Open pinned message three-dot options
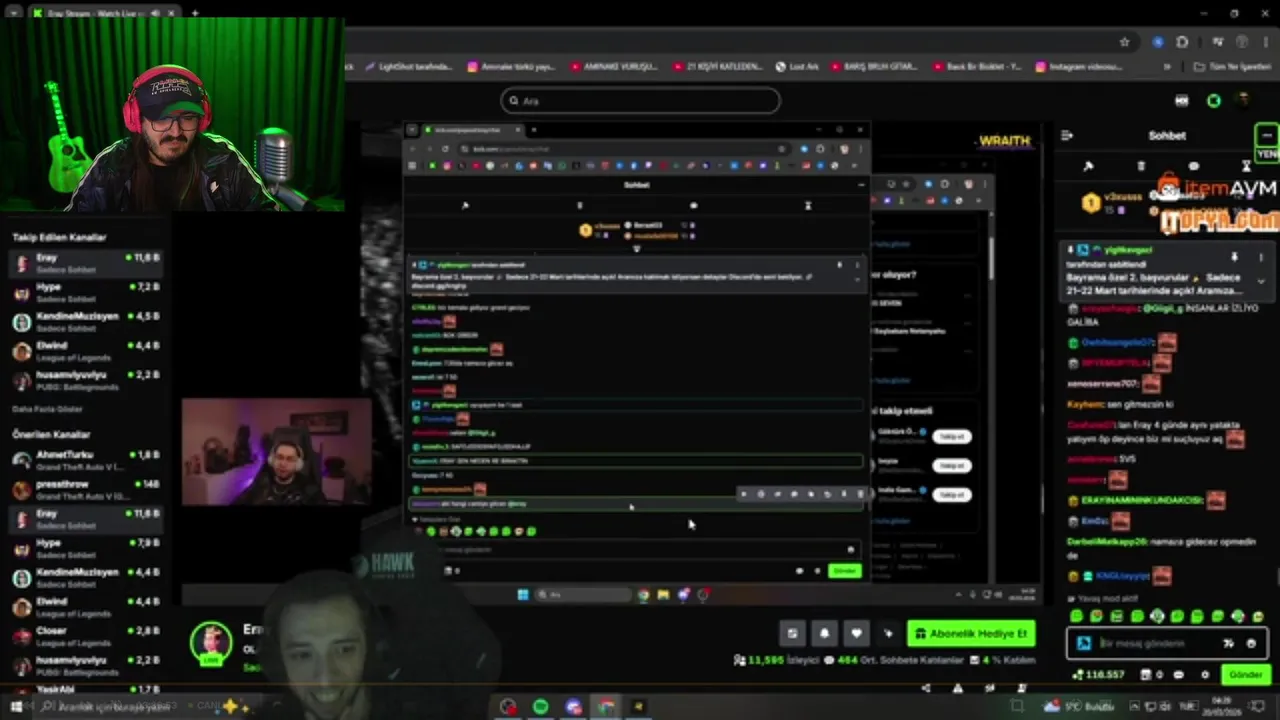The width and height of the screenshot is (1280, 720). (x=1259, y=257)
